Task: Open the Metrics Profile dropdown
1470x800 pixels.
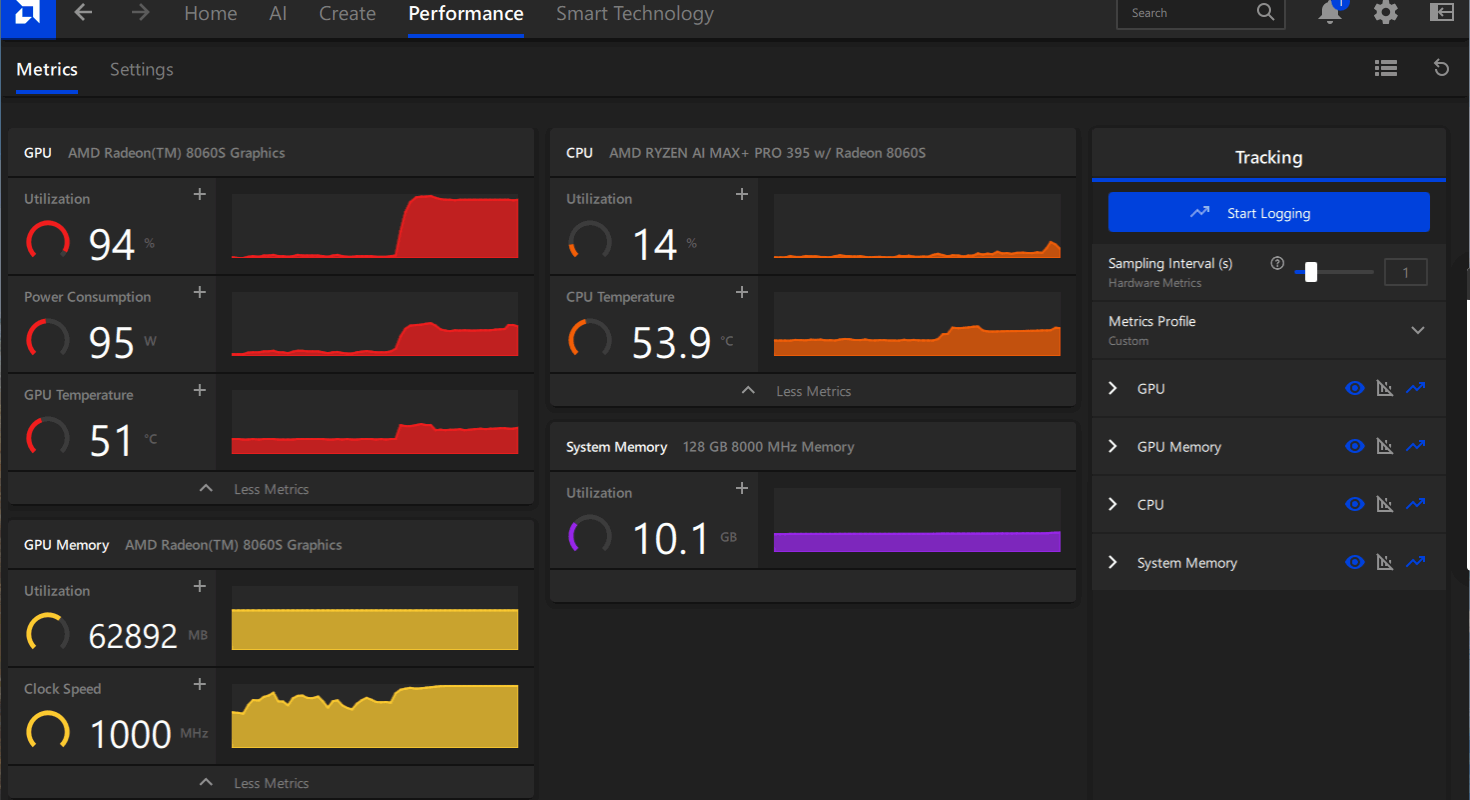Action: pyautogui.click(x=1417, y=330)
